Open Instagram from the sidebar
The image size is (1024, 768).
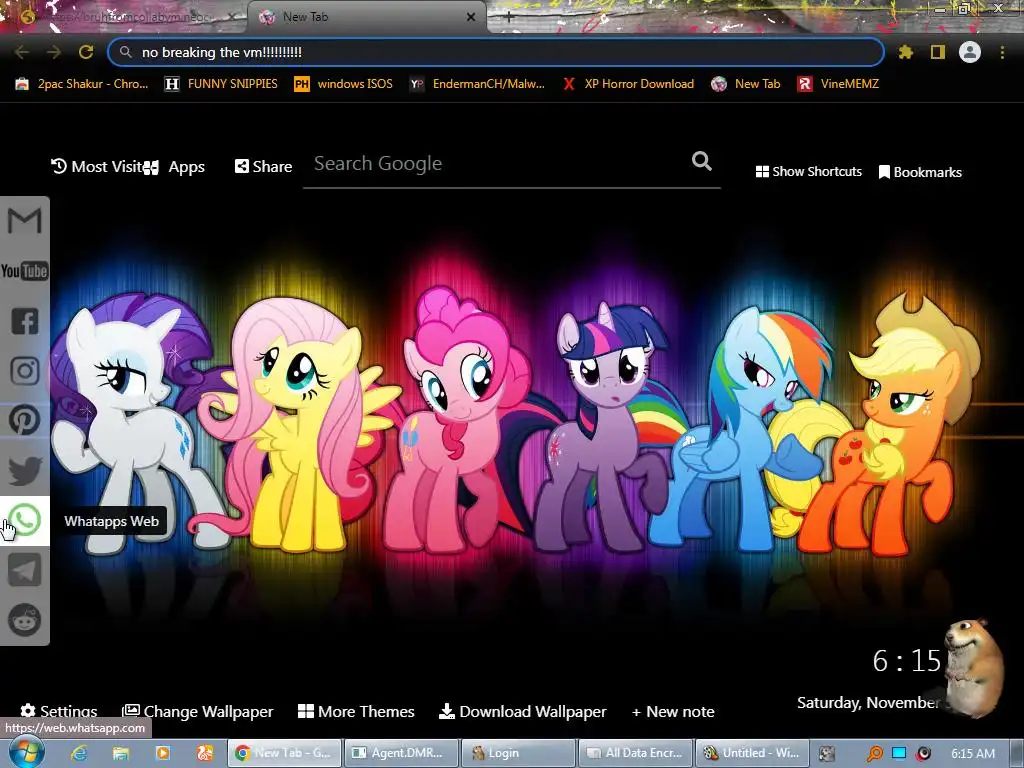(25, 371)
